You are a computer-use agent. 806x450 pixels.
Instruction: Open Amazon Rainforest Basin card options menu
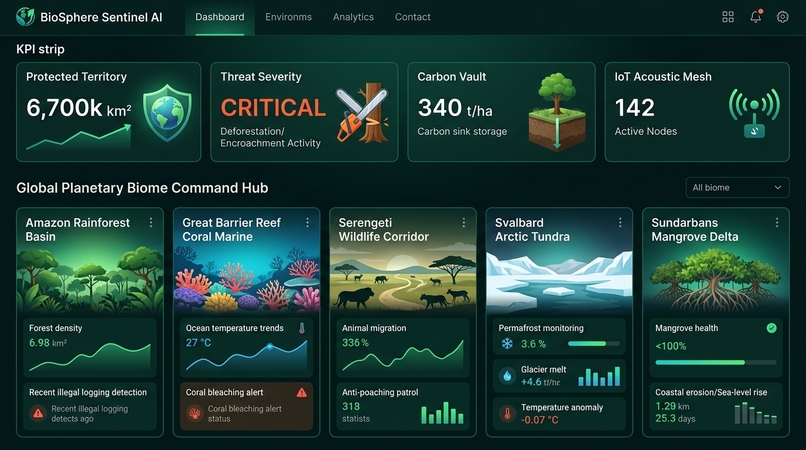tap(151, 222)
